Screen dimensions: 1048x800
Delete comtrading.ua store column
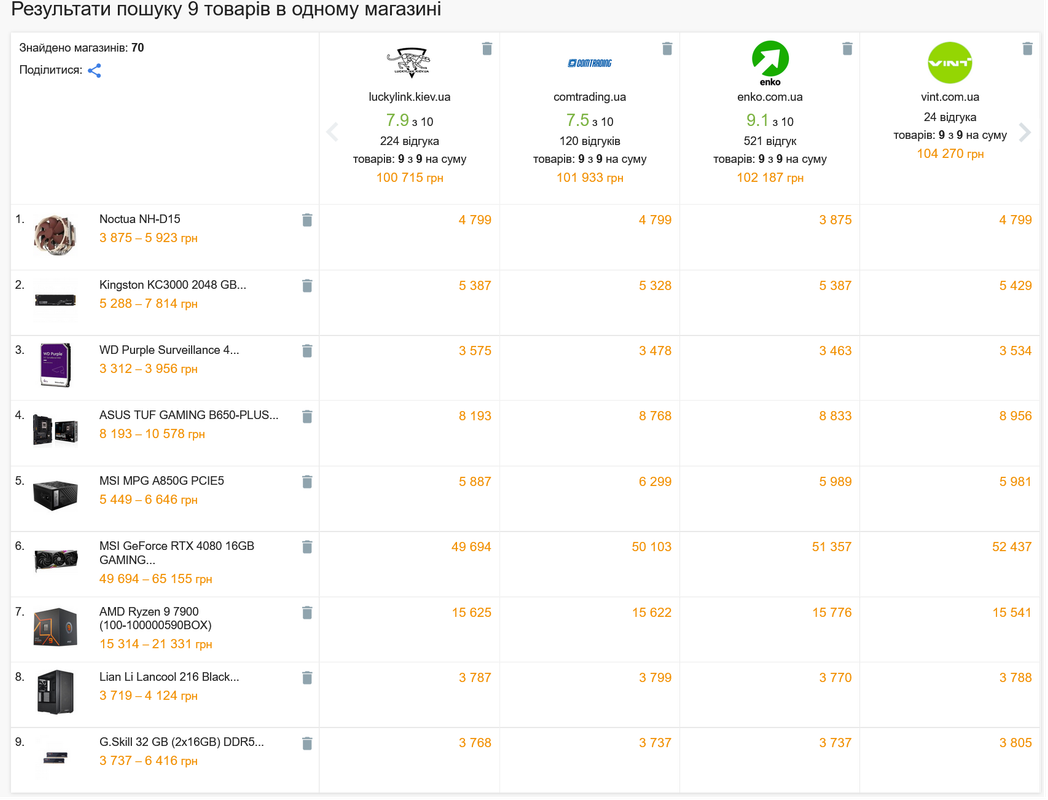(667, 49)
